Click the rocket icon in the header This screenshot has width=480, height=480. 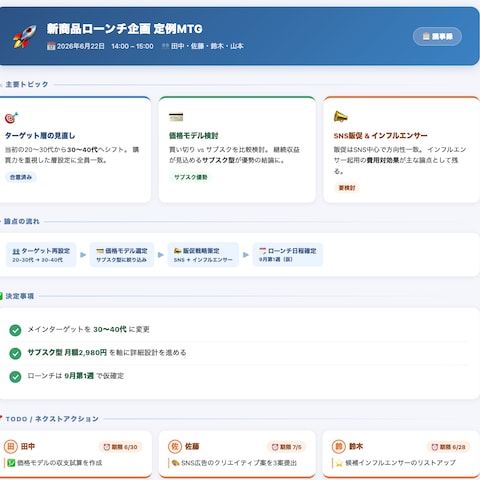tap(24, 36)
